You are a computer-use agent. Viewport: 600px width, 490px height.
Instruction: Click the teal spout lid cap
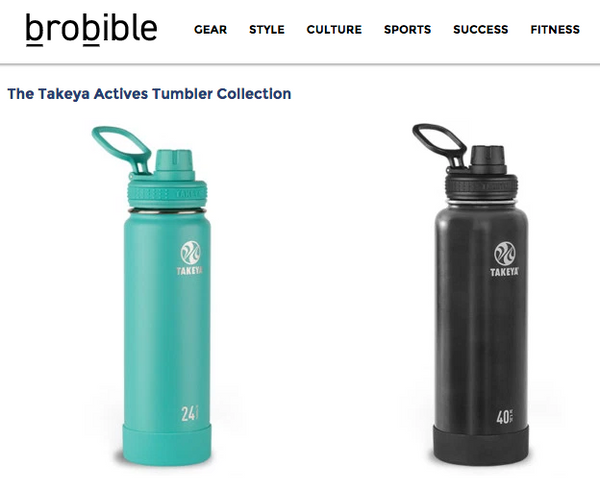(174, 164)
